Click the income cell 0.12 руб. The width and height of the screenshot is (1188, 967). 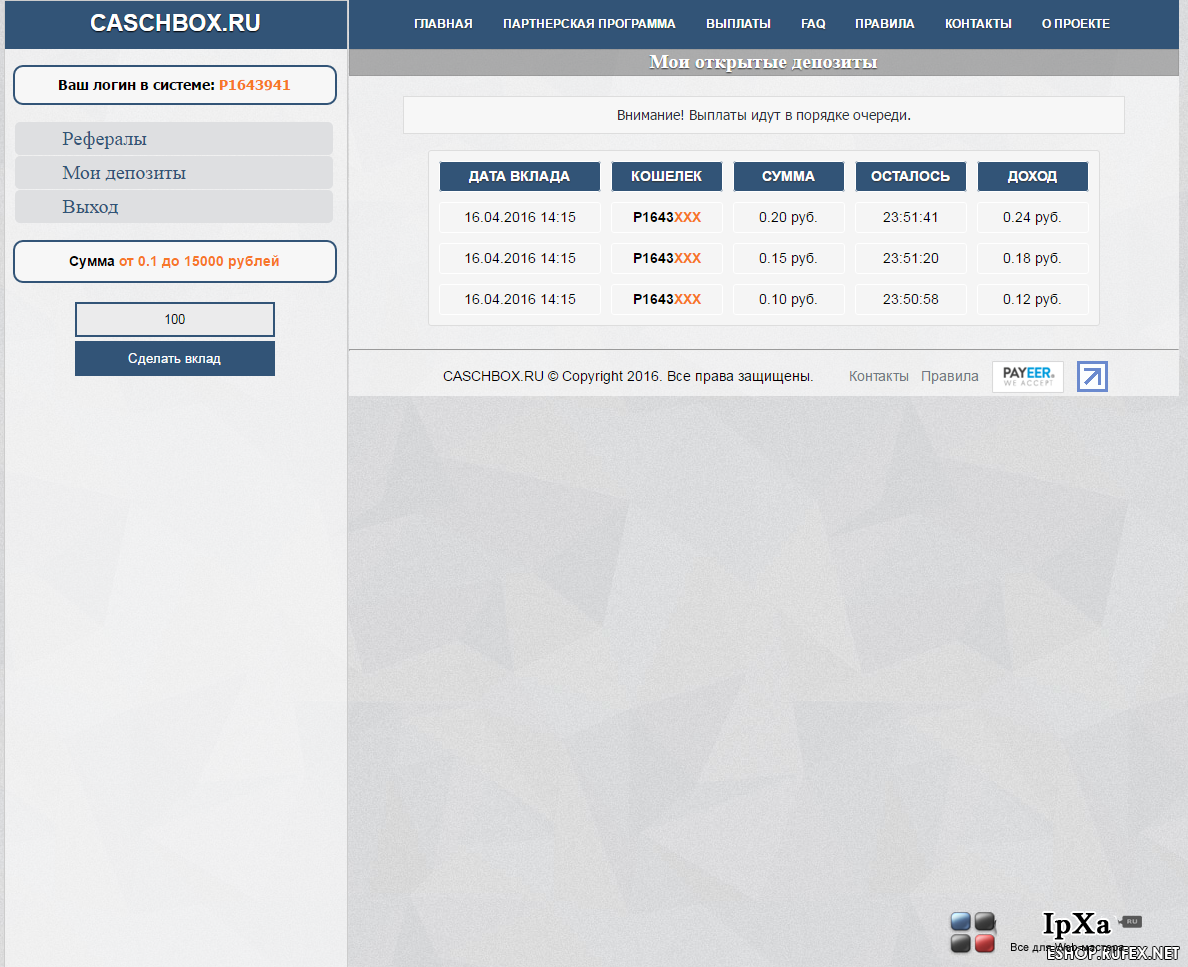click(x=1033, y=299)
